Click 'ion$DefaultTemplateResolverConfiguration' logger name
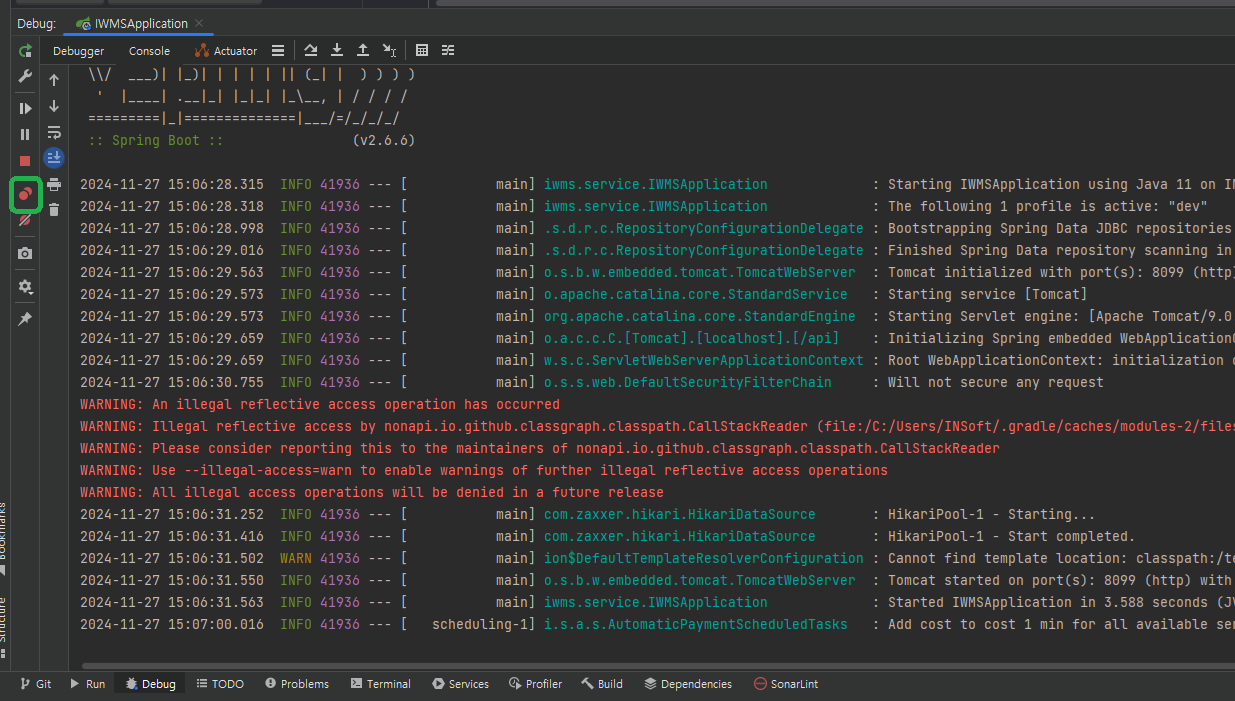The height and width of the screenshot is (701, 1235). (x=703, y=558)
